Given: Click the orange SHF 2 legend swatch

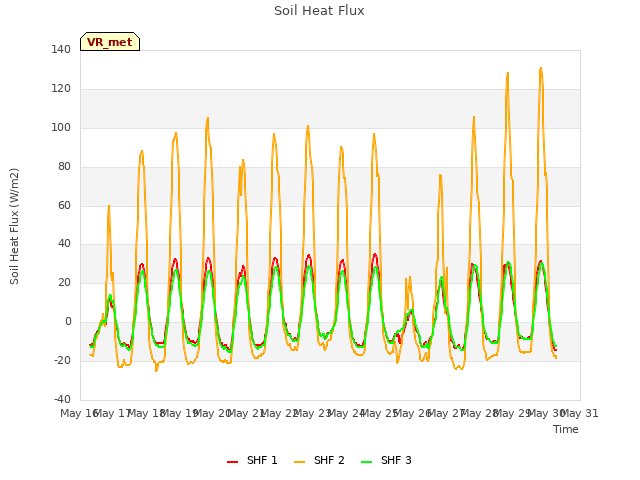Looking at the screenshot, I should pos(299,462).
